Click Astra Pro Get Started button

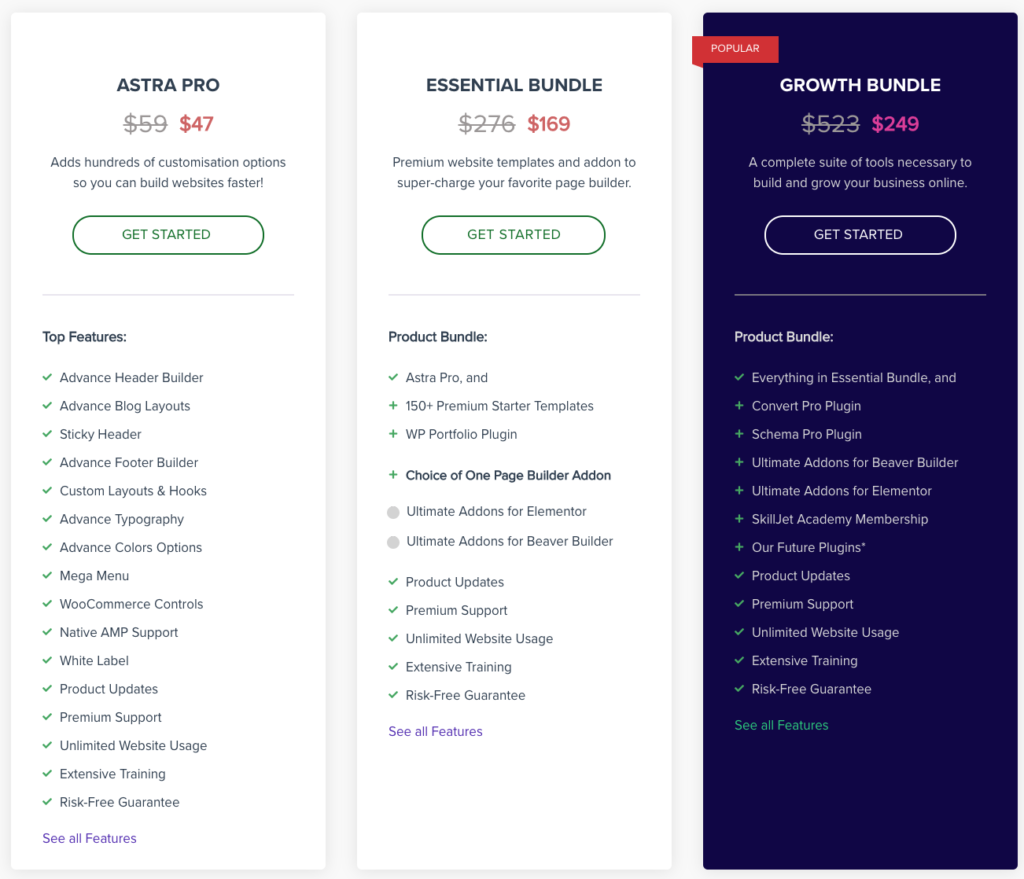168,235
